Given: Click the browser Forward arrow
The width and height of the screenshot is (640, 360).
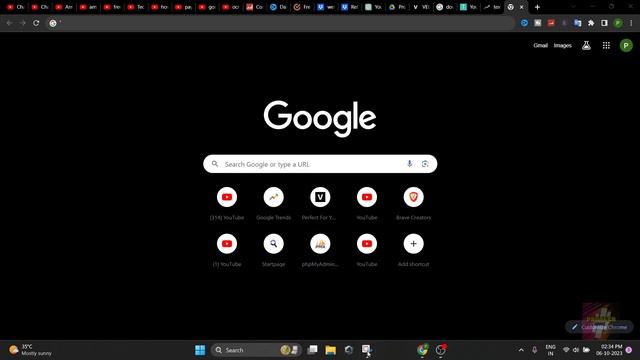Looking at the screenshot, I should click(22, 23).
